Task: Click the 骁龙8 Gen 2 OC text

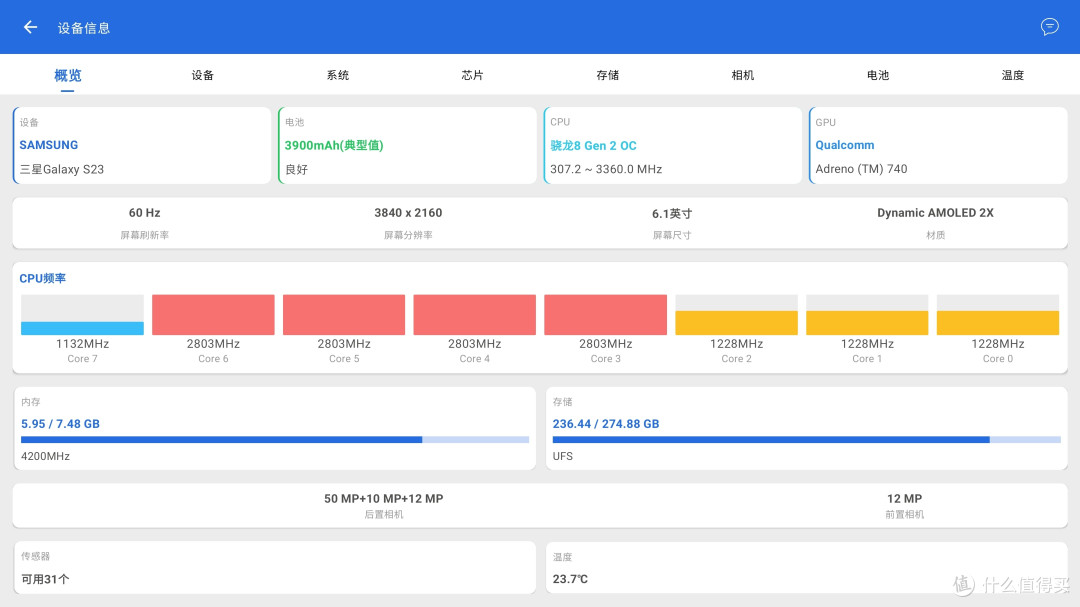Action: [593, 145]
